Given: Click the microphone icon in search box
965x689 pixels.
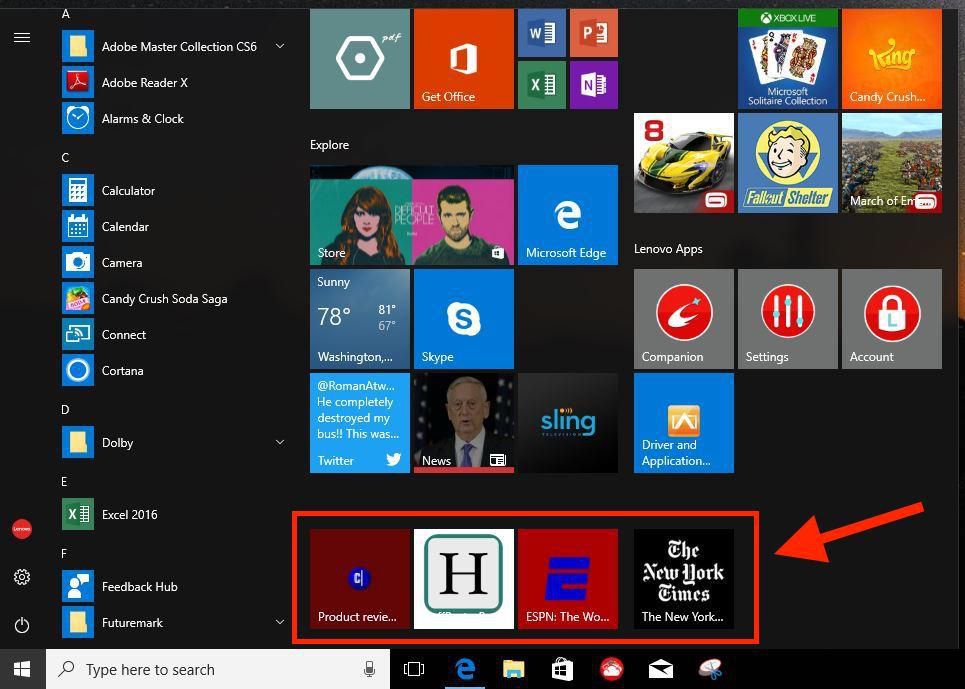Looking at the screenshot, I should pos(369,669).
